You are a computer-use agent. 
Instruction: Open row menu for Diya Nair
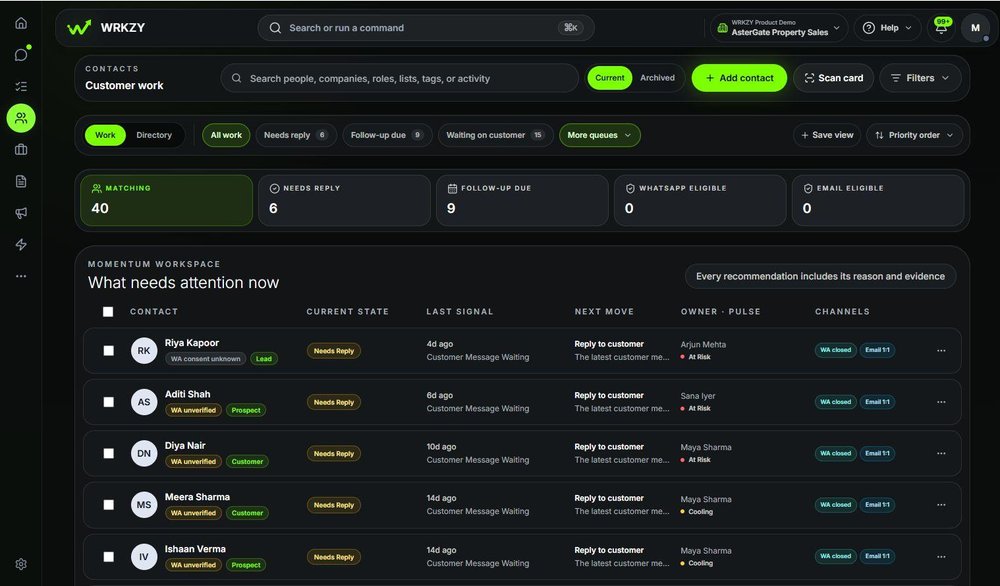tap(941, 453)
